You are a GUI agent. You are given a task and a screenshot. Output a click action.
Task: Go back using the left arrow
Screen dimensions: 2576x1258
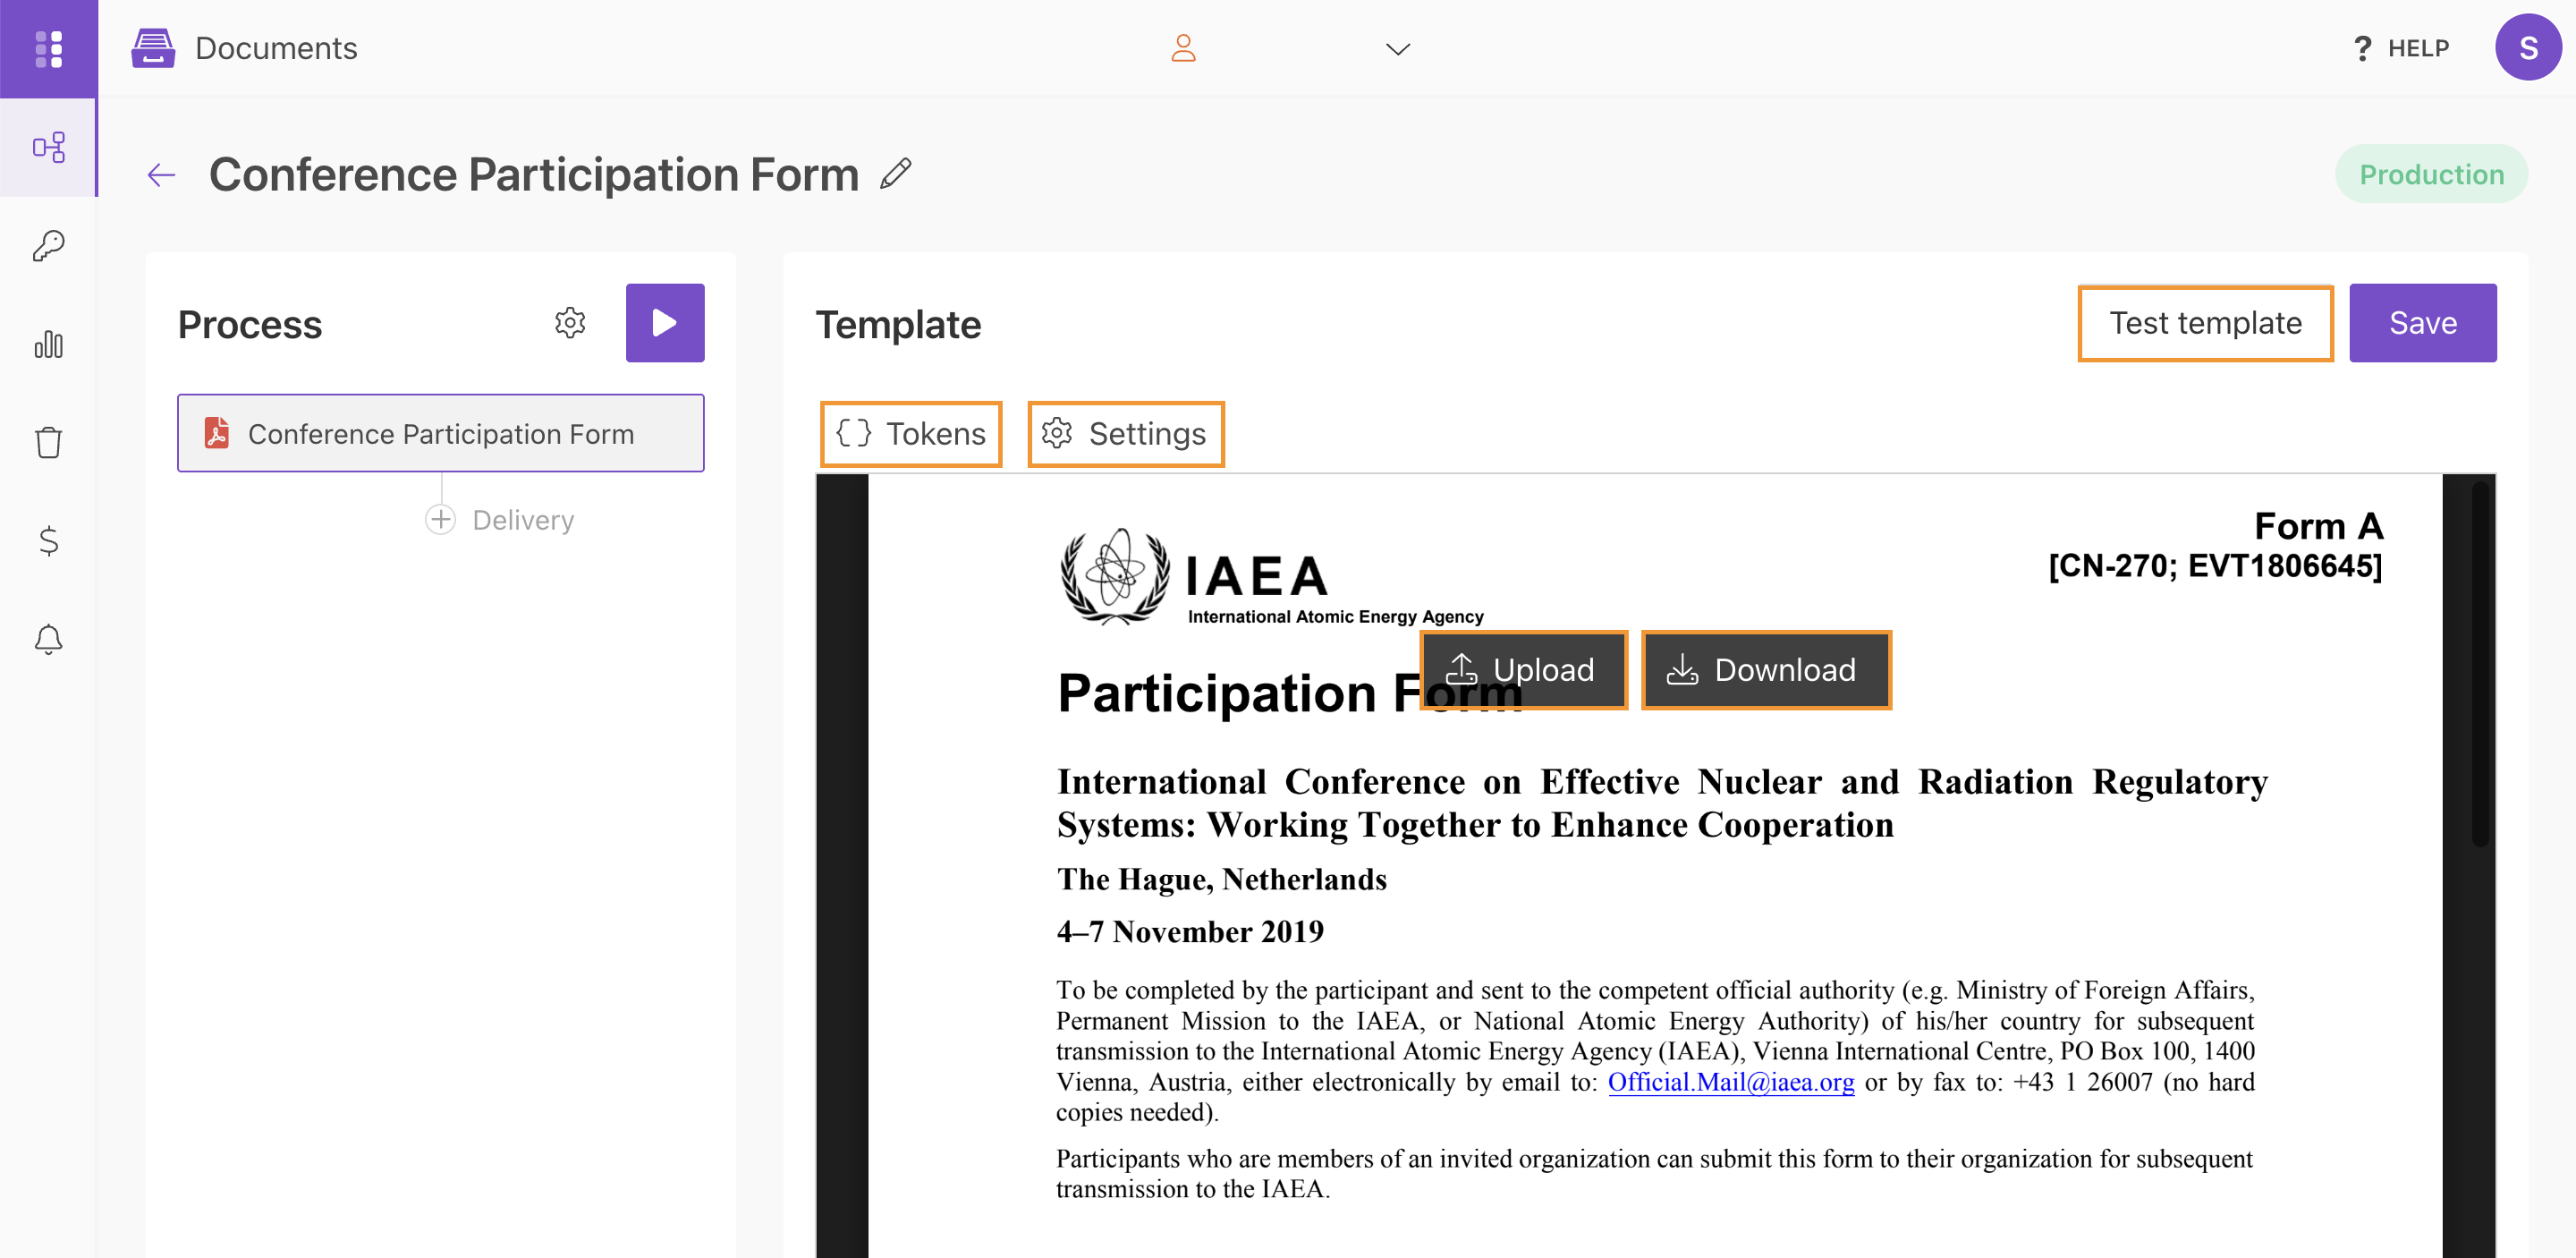point(161,175)
